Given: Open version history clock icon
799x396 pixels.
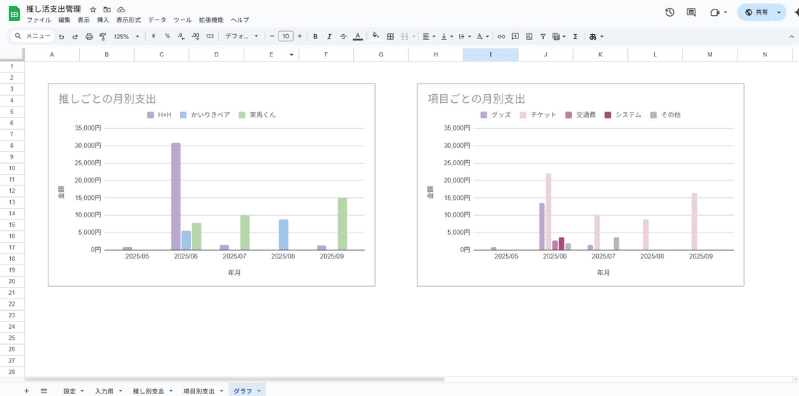Looking at the screenshot, I should point(670,12).
